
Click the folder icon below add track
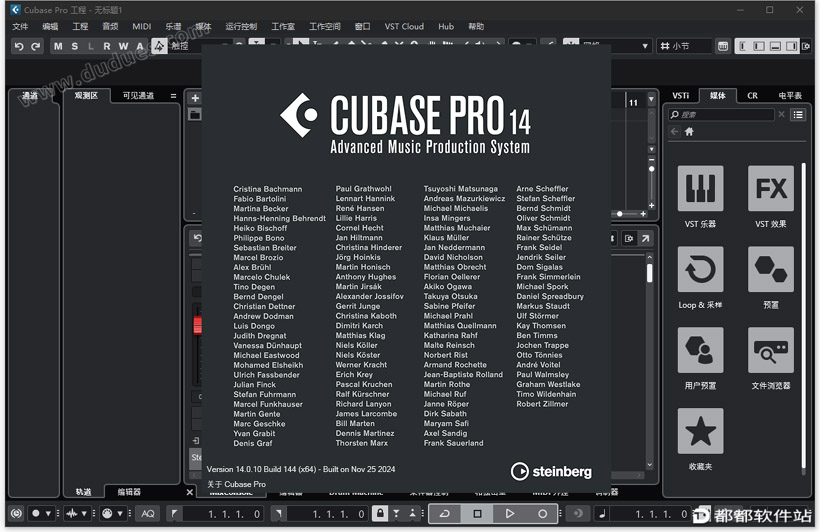[x=195, y=115]
